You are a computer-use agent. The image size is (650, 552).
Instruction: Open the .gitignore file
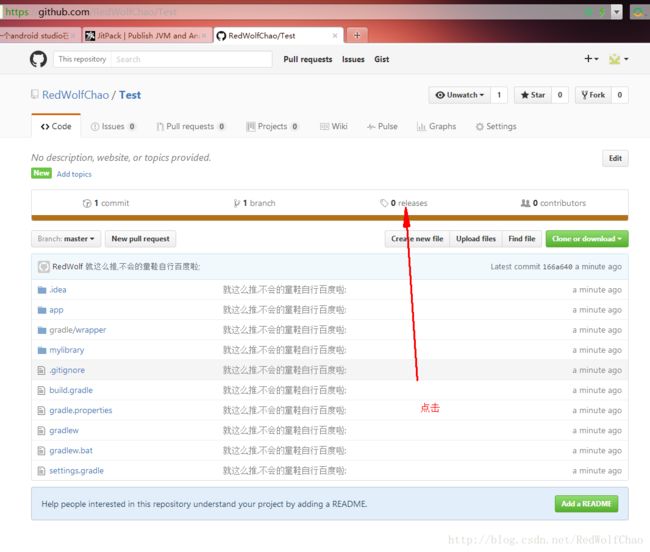pyautogui.click(x=67, y=370)
